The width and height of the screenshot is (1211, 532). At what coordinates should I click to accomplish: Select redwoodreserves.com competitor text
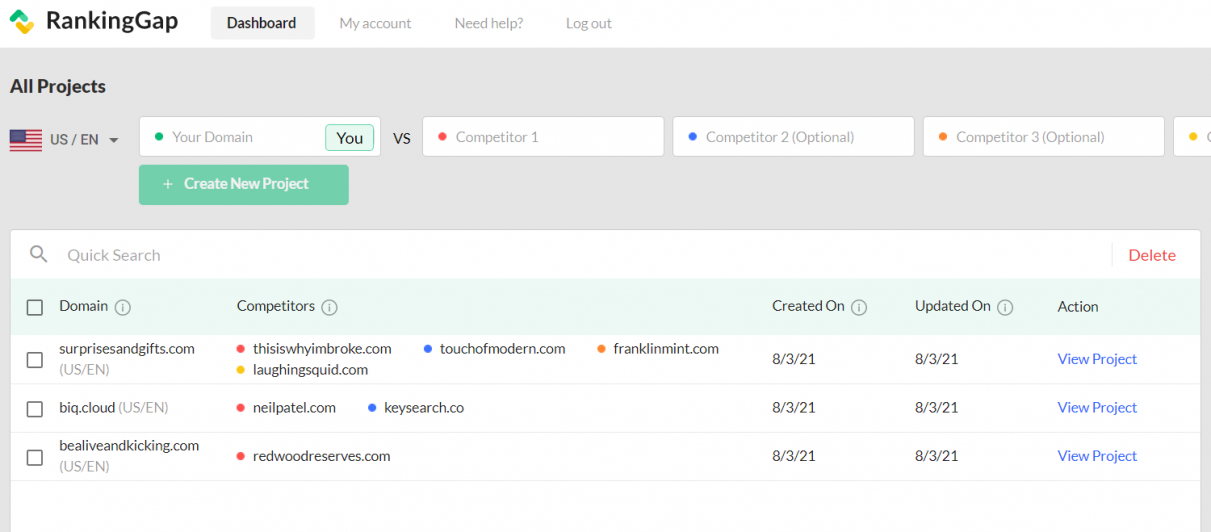coord(321,456)
